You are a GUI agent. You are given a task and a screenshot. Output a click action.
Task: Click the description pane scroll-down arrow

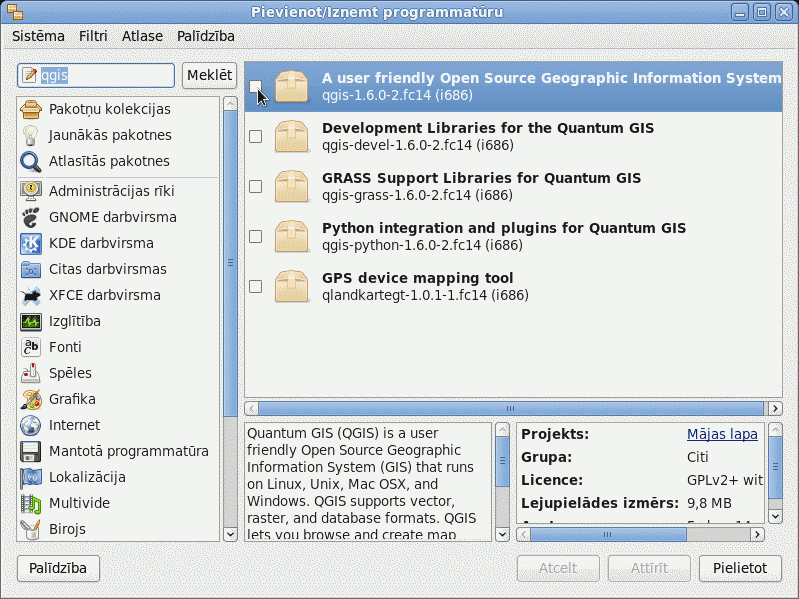point(502,534)
